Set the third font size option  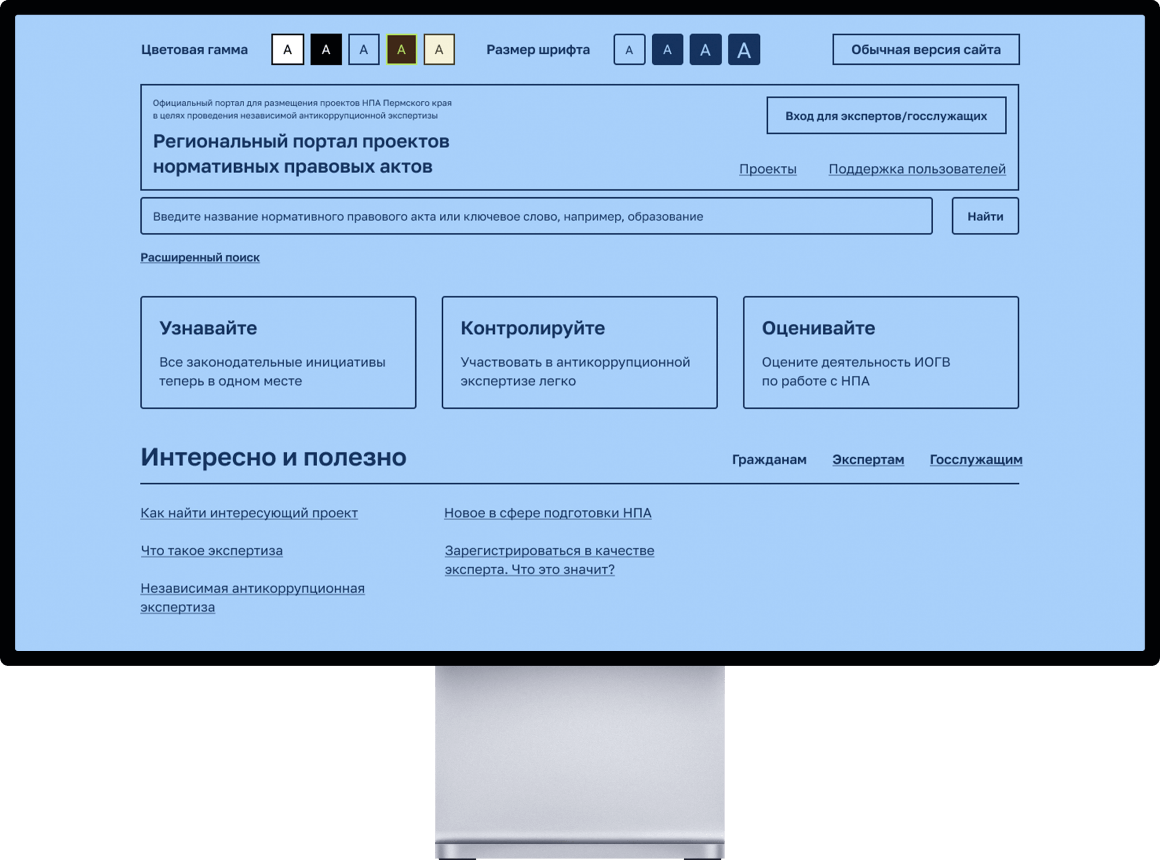coord(705,49)
